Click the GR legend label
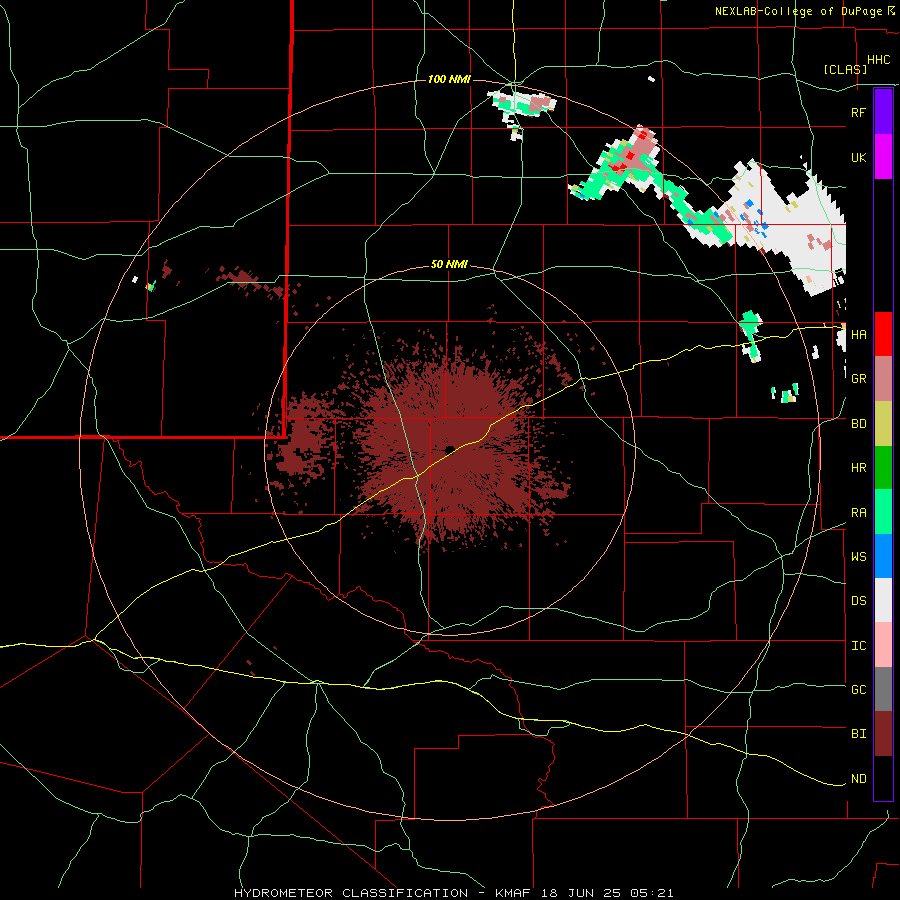 (x=858, y=379)
